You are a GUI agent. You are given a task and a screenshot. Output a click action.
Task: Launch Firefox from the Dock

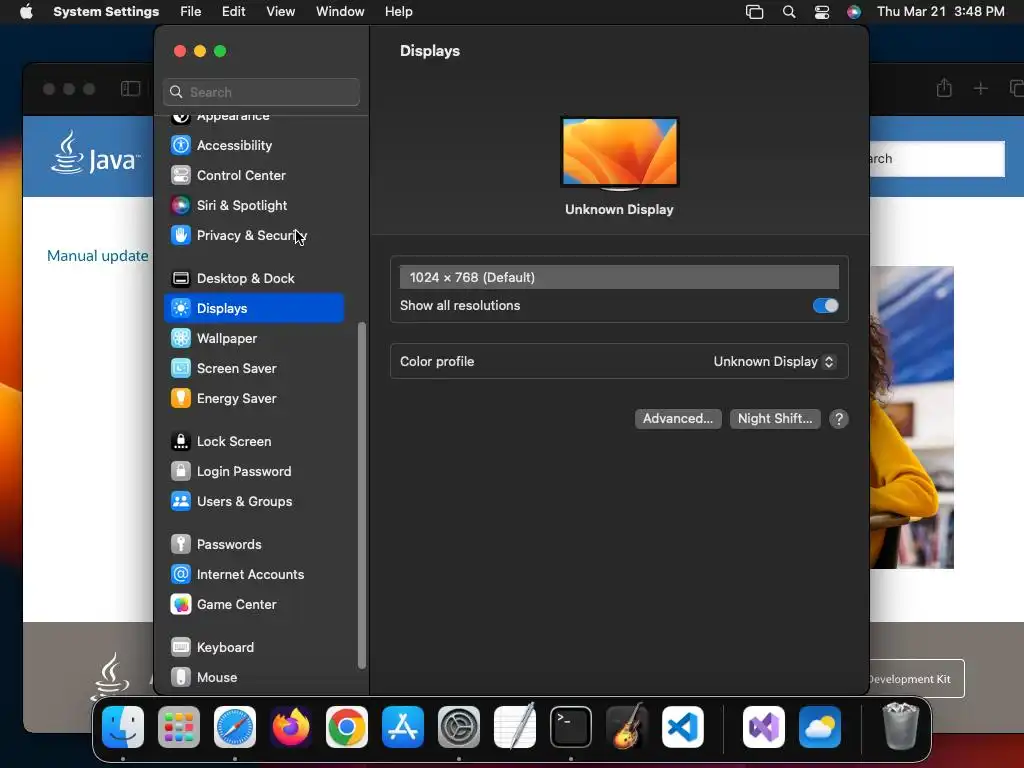point(291,727)
